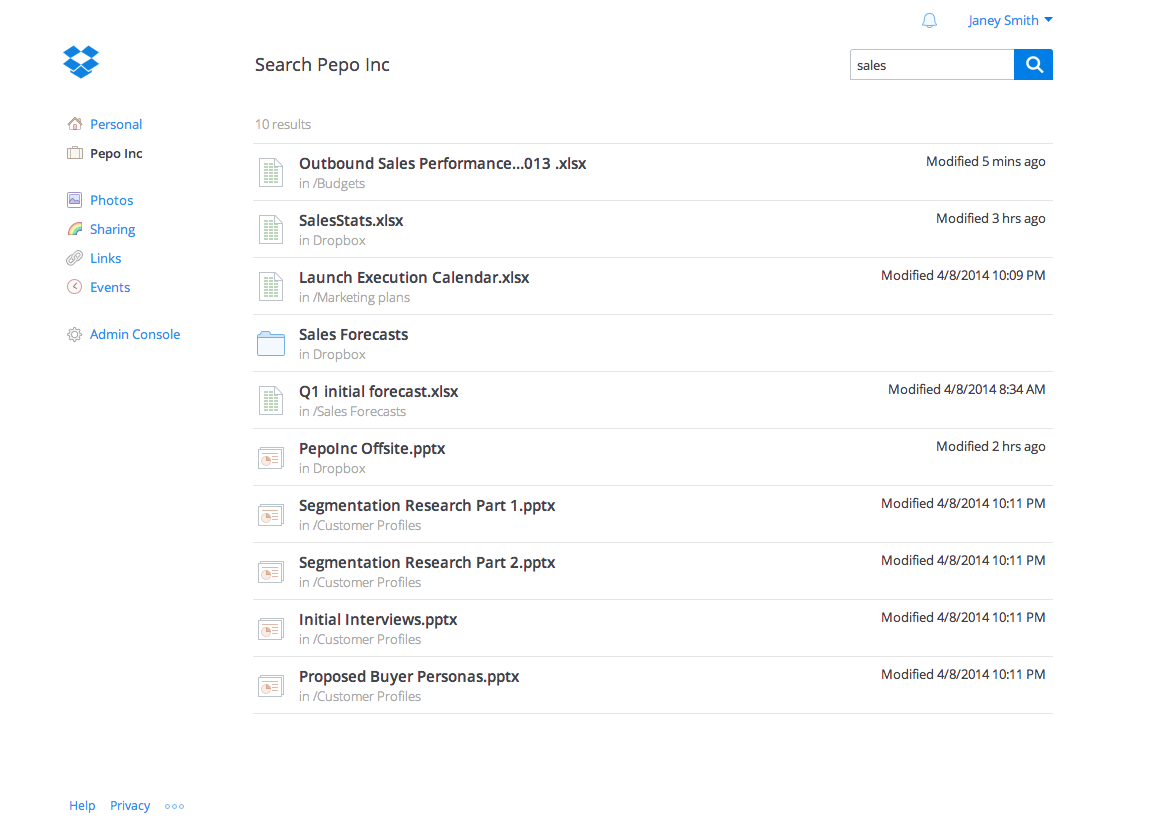
Task: Open the notifications bell icon
Action: pos(929,21)
